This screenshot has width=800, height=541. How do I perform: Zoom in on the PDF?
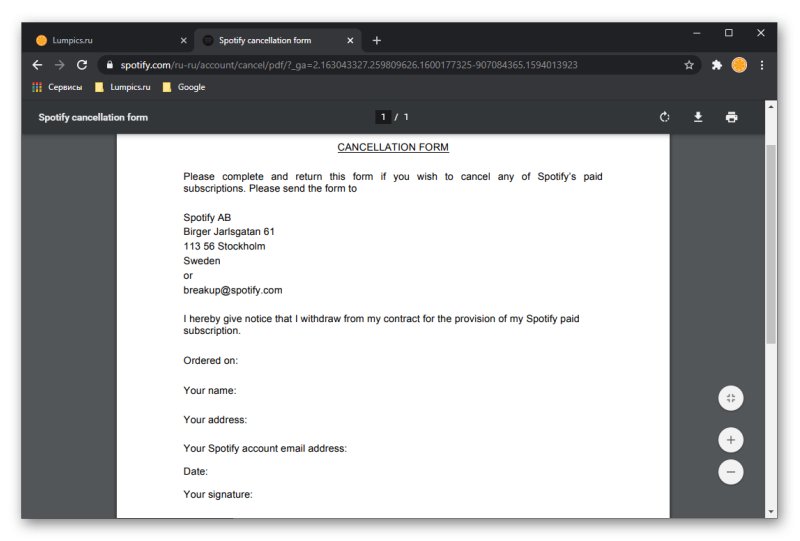pos(731,440)
